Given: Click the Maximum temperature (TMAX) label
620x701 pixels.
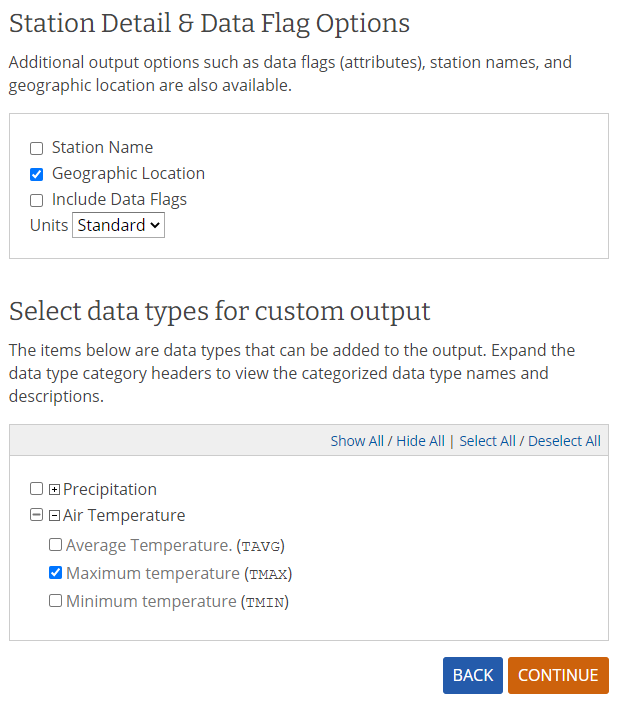Looking at the screenshot, I should point(179,574).
